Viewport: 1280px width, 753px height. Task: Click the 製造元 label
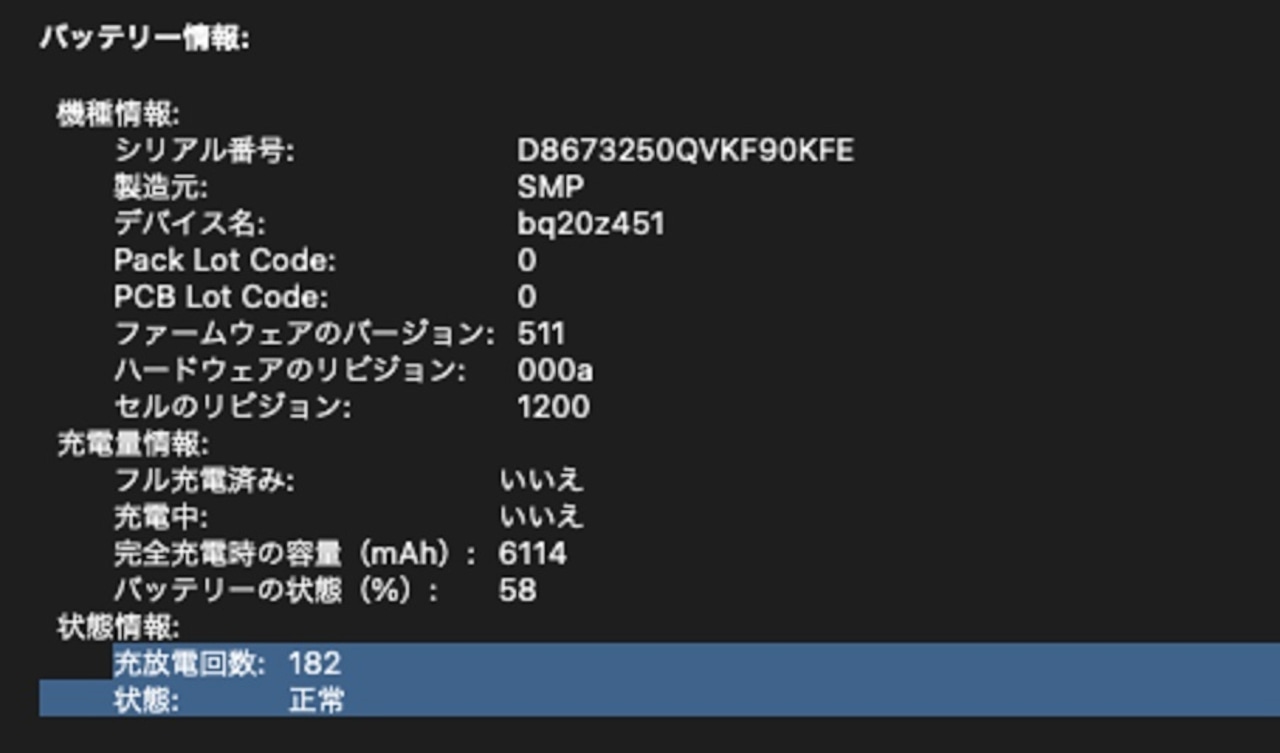tap(161, 188)
